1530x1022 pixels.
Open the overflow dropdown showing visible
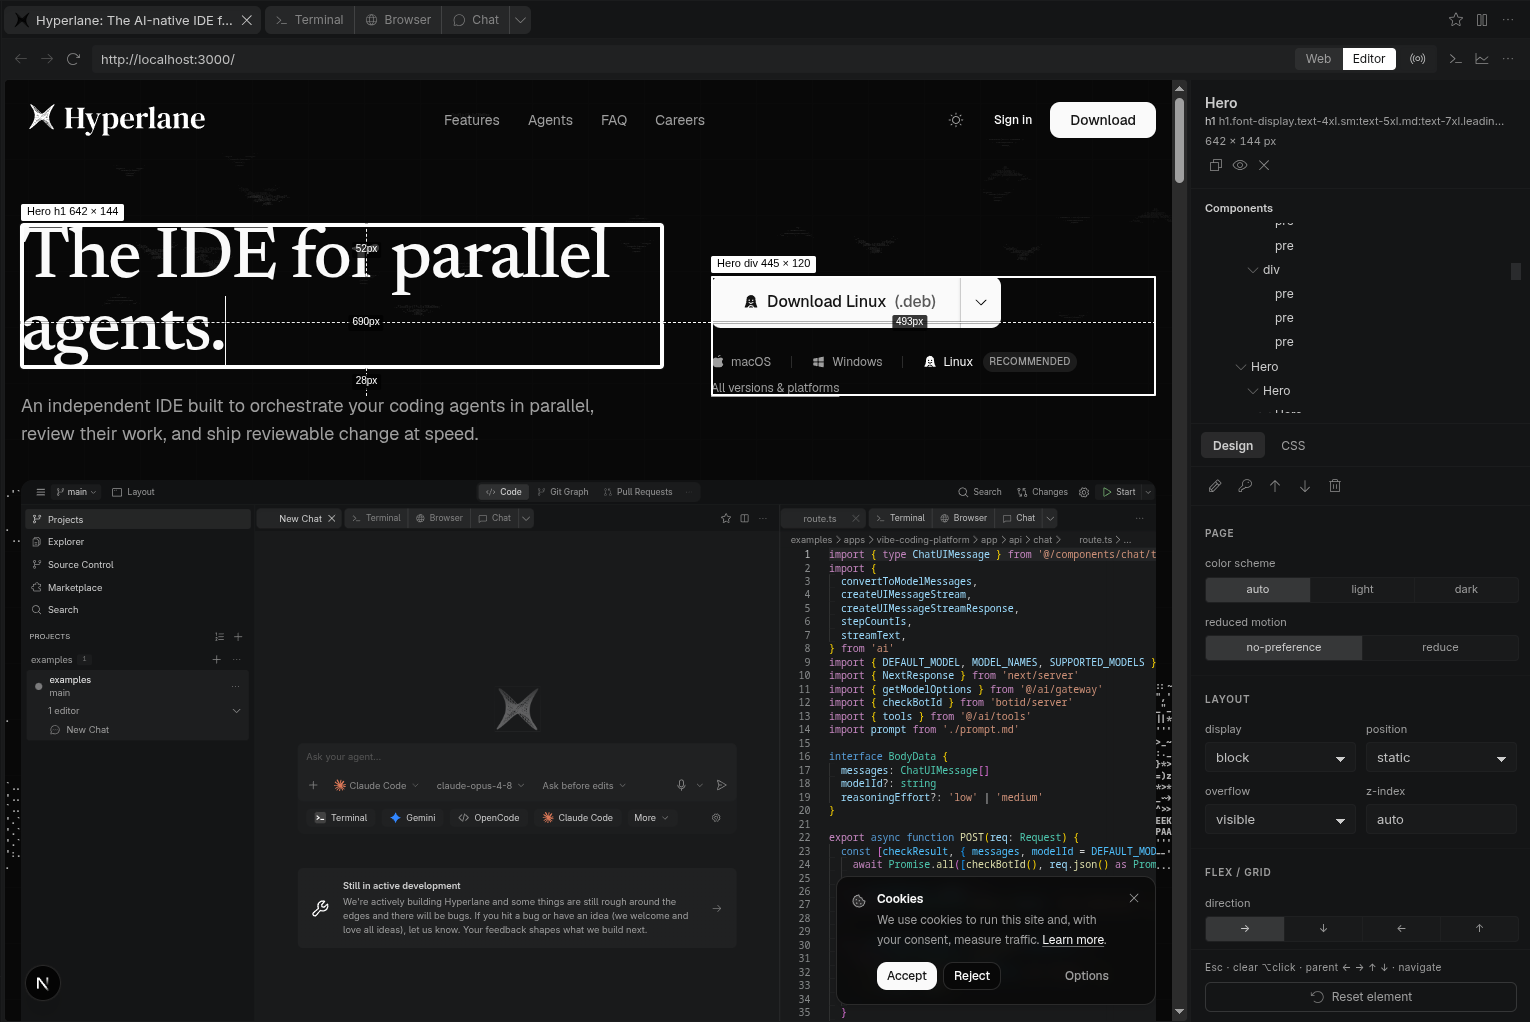[1280, 819]
